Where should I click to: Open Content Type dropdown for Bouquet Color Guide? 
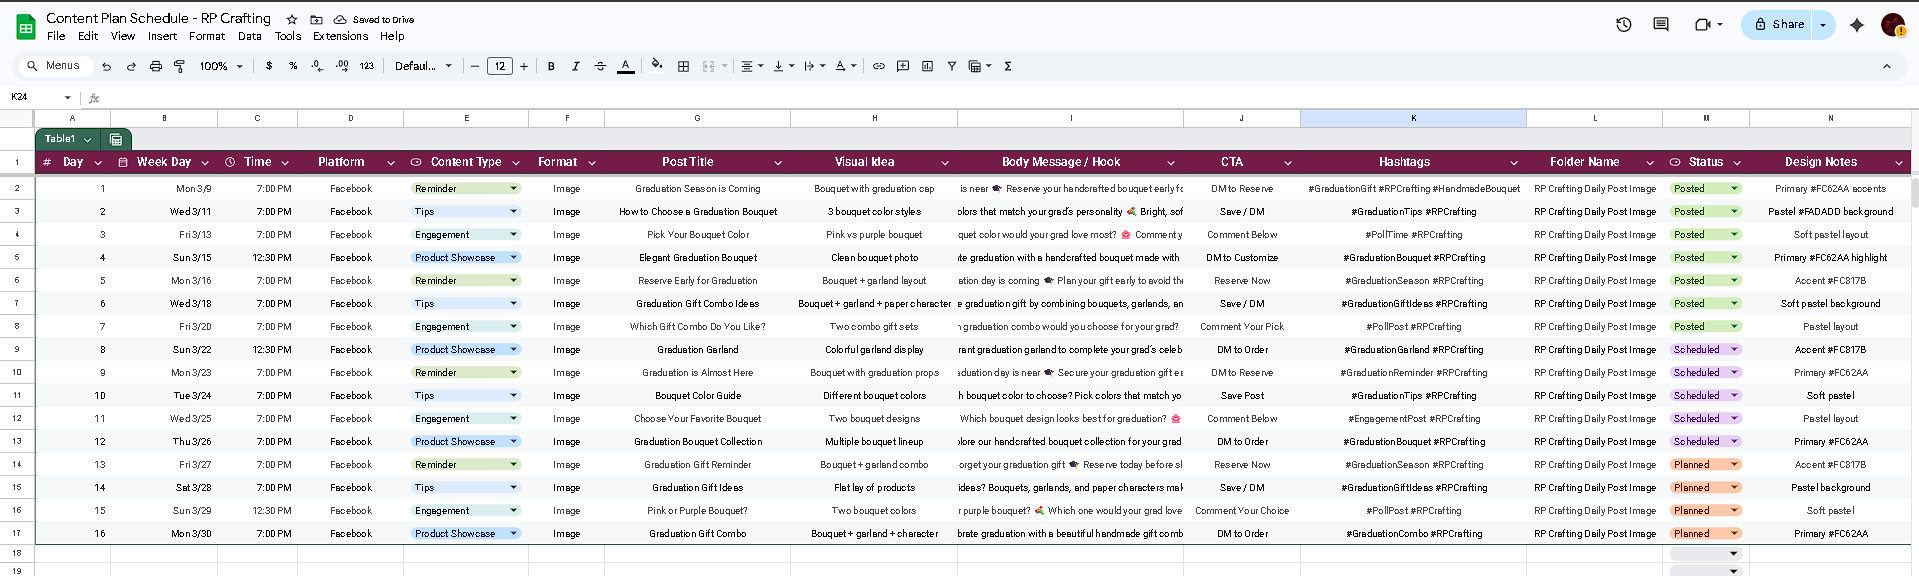point(514,396)
